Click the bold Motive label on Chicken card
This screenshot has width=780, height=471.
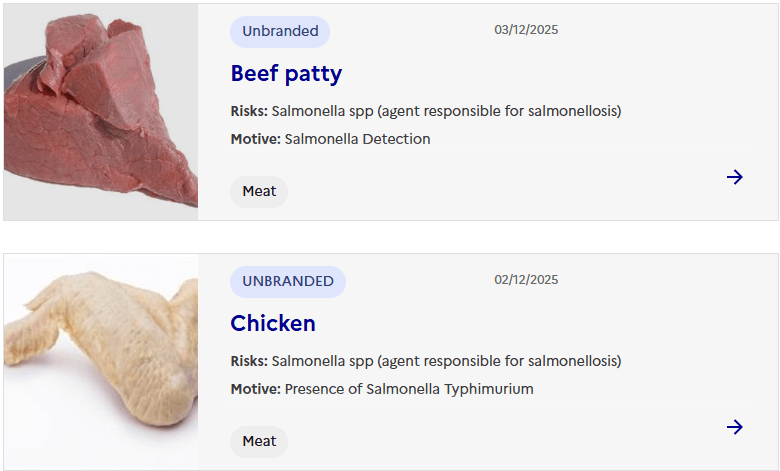click(x=255, y=389)
